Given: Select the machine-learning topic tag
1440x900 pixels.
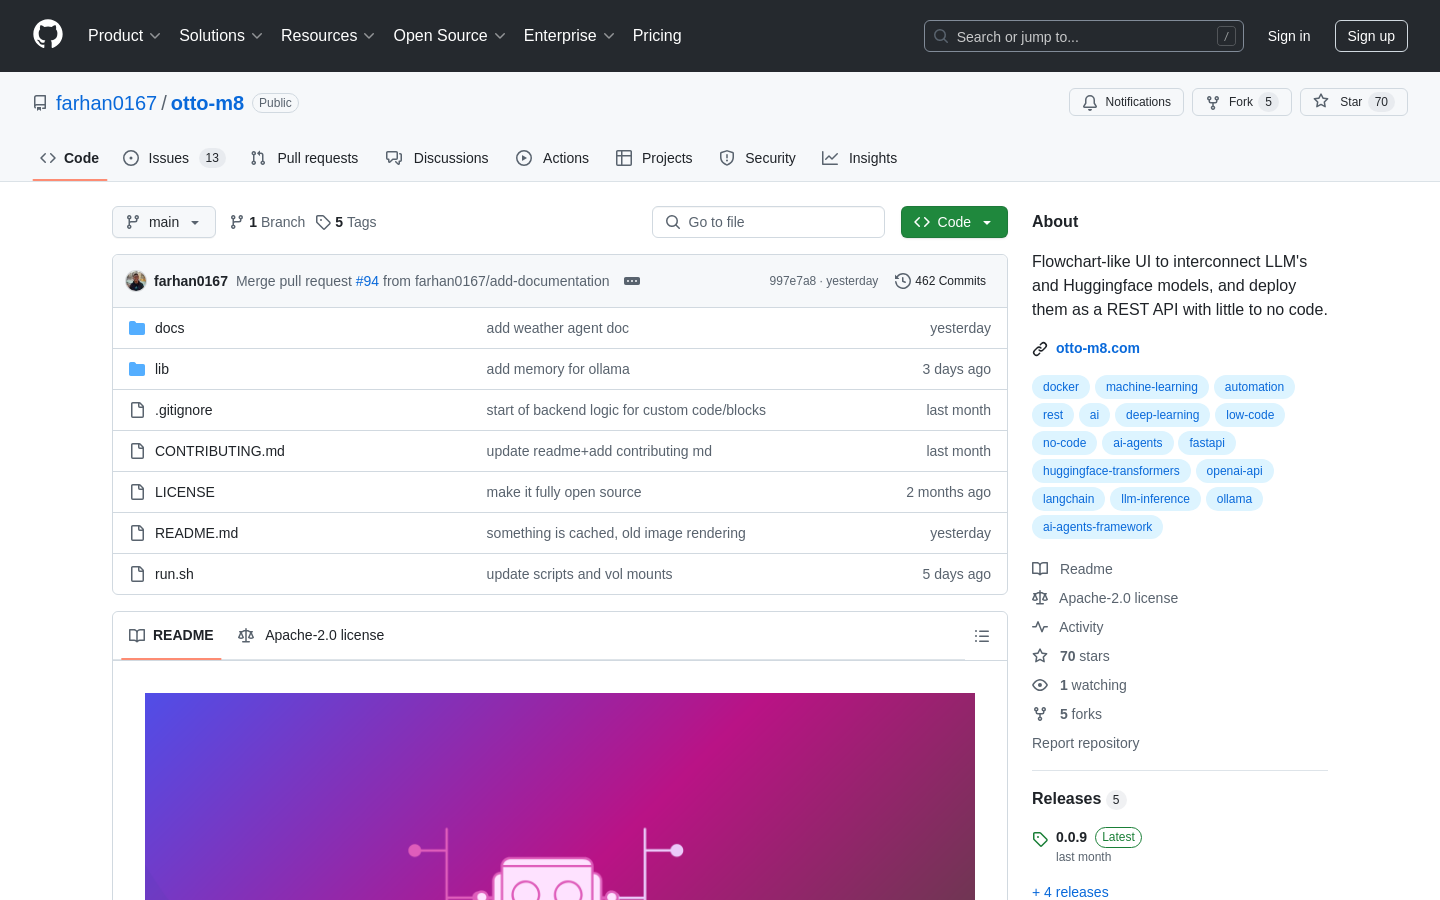Looking at the screenshot, I should 1152,387.
